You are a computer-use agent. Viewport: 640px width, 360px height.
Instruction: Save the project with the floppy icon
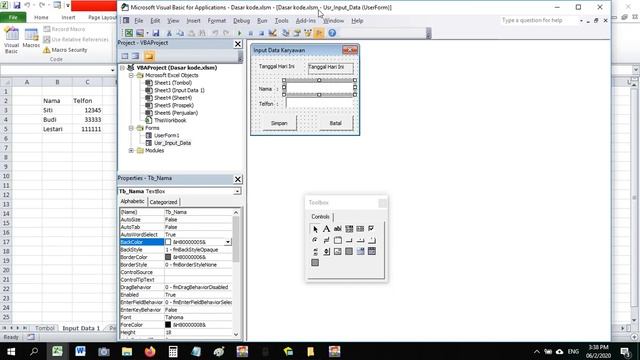tap(156, 33)
